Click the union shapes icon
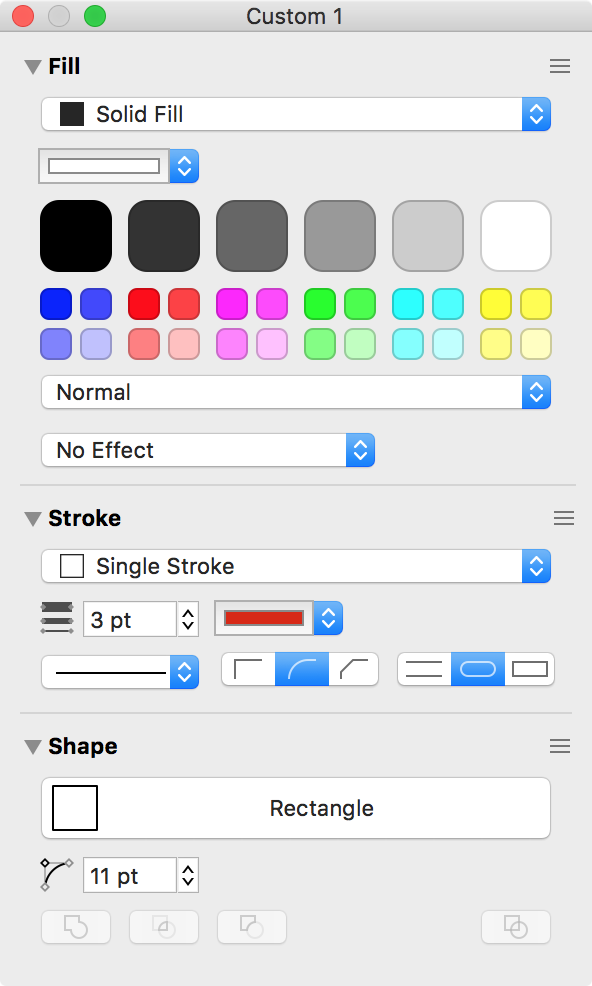 [76, 927]
